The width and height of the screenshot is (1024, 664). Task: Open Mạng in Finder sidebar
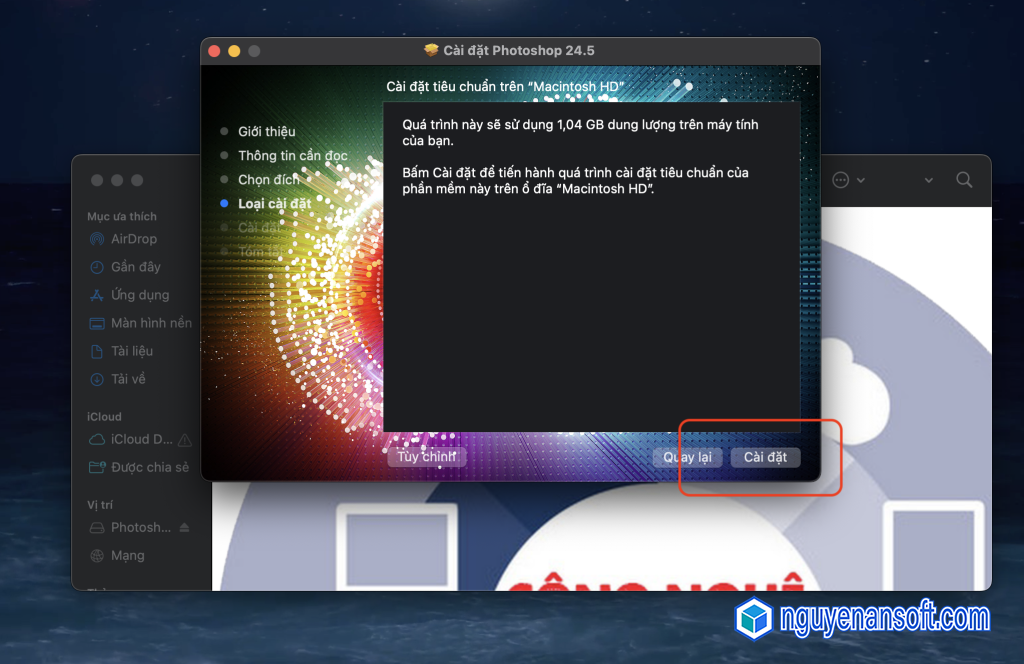[127, 556]
